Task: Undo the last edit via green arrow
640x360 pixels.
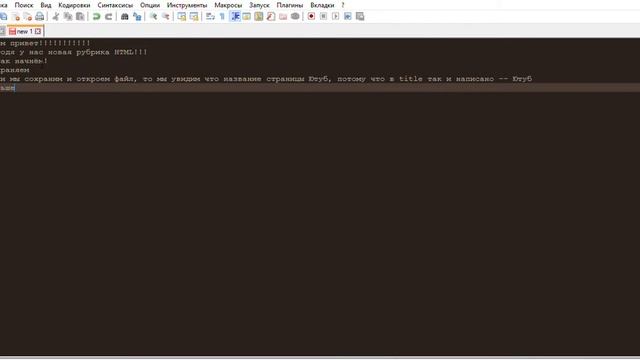Action: pos(96,16)
